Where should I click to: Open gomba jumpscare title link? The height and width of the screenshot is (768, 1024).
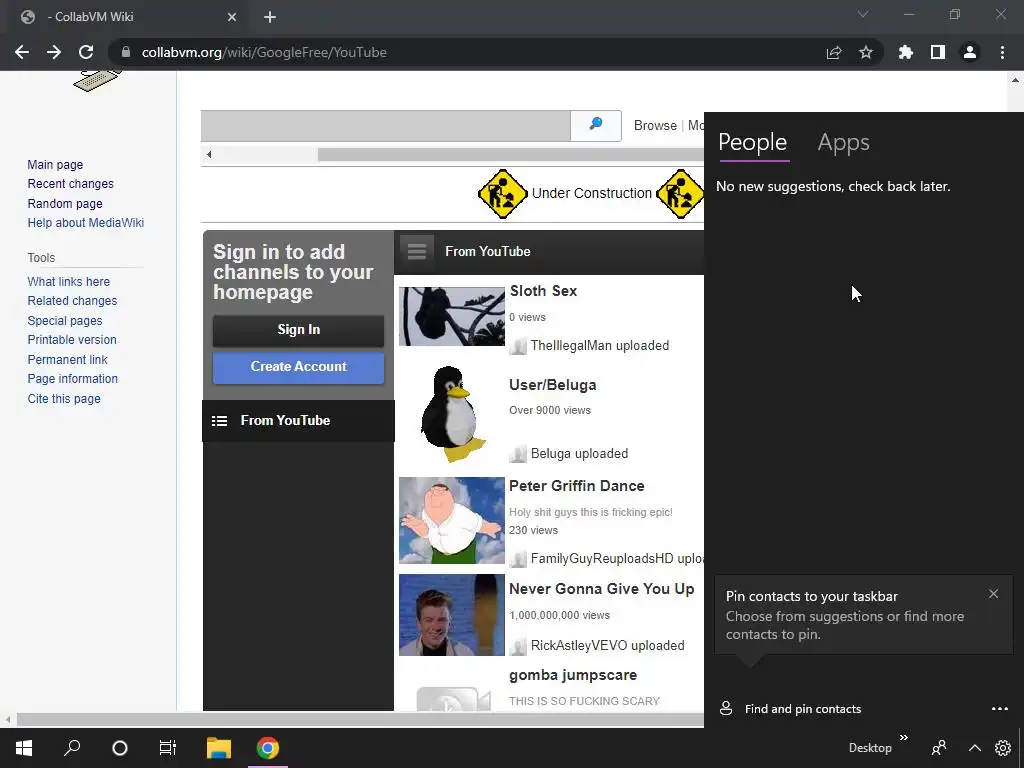(x=573, y=675)
